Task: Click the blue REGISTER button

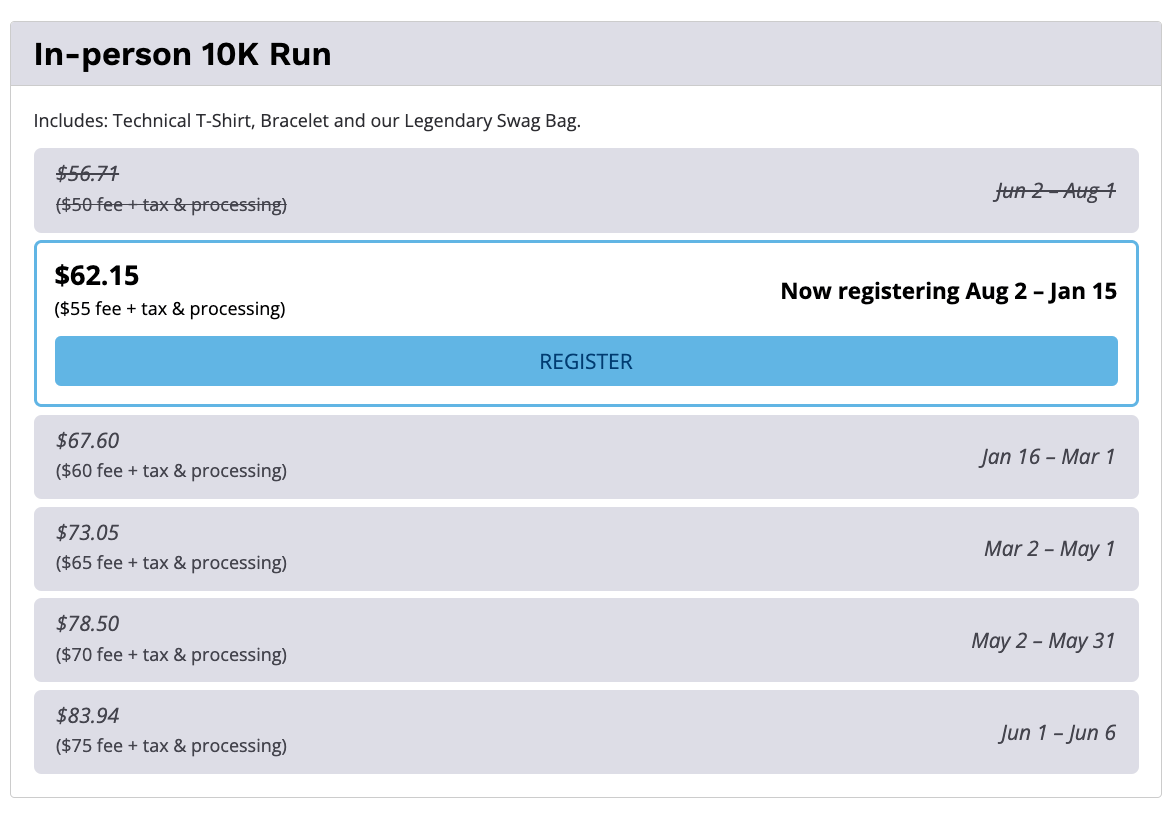Action: coord(586,361)
